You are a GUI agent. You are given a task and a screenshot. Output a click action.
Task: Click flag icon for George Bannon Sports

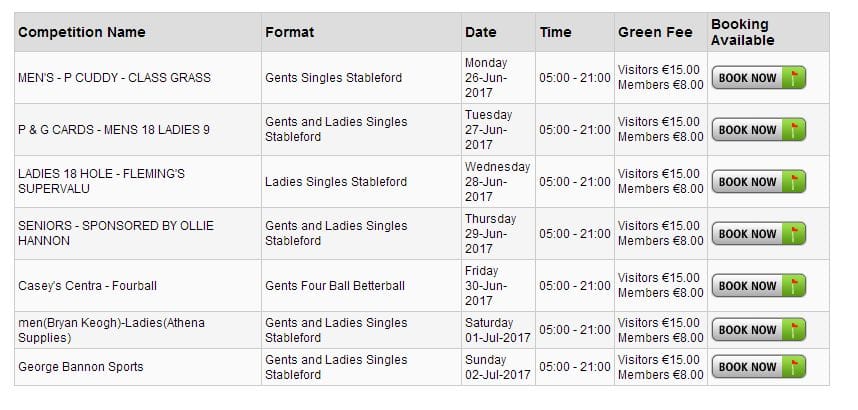pyautogui.click(x=794, y=367)
